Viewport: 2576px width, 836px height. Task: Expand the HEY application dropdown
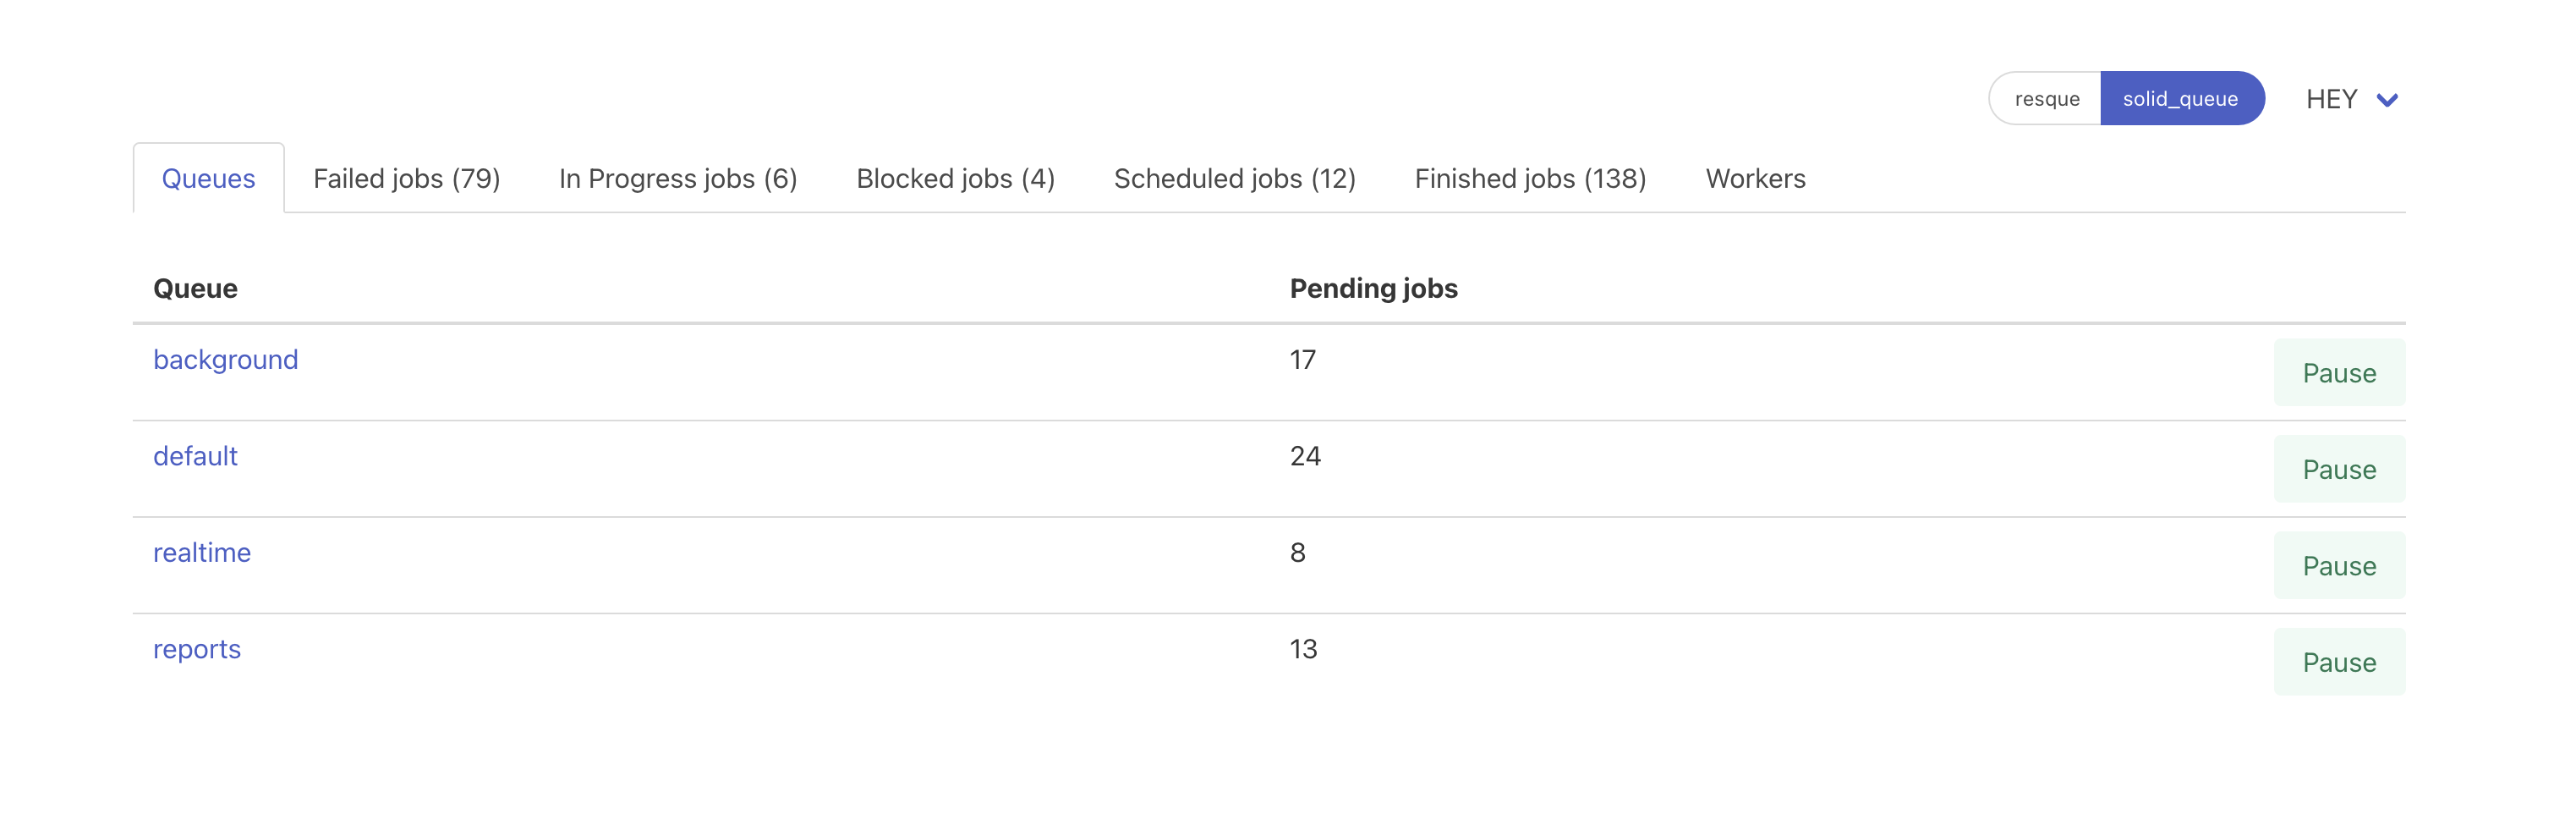pyautogui.click(x=2331, y=99)
